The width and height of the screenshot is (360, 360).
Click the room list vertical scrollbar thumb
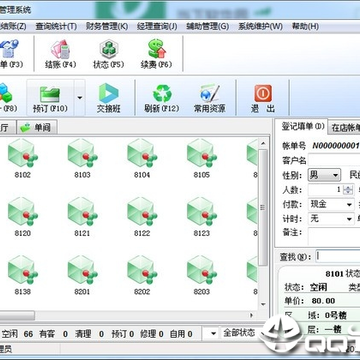(x=263, y=207)
